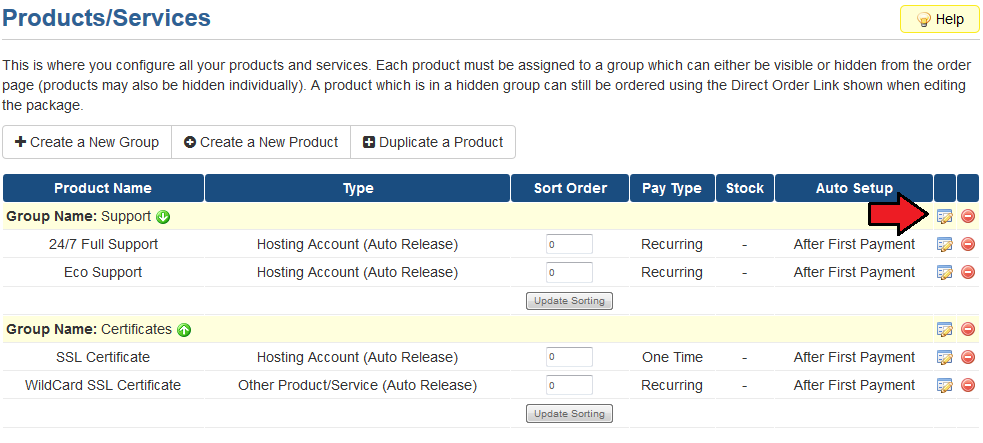Click the Group Name: Support label

[78, 217]
